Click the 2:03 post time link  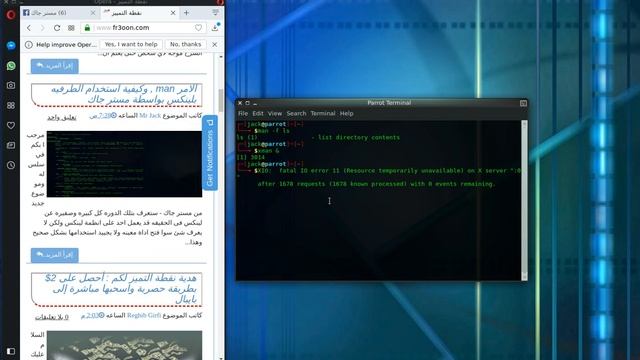tap(92, 316)
